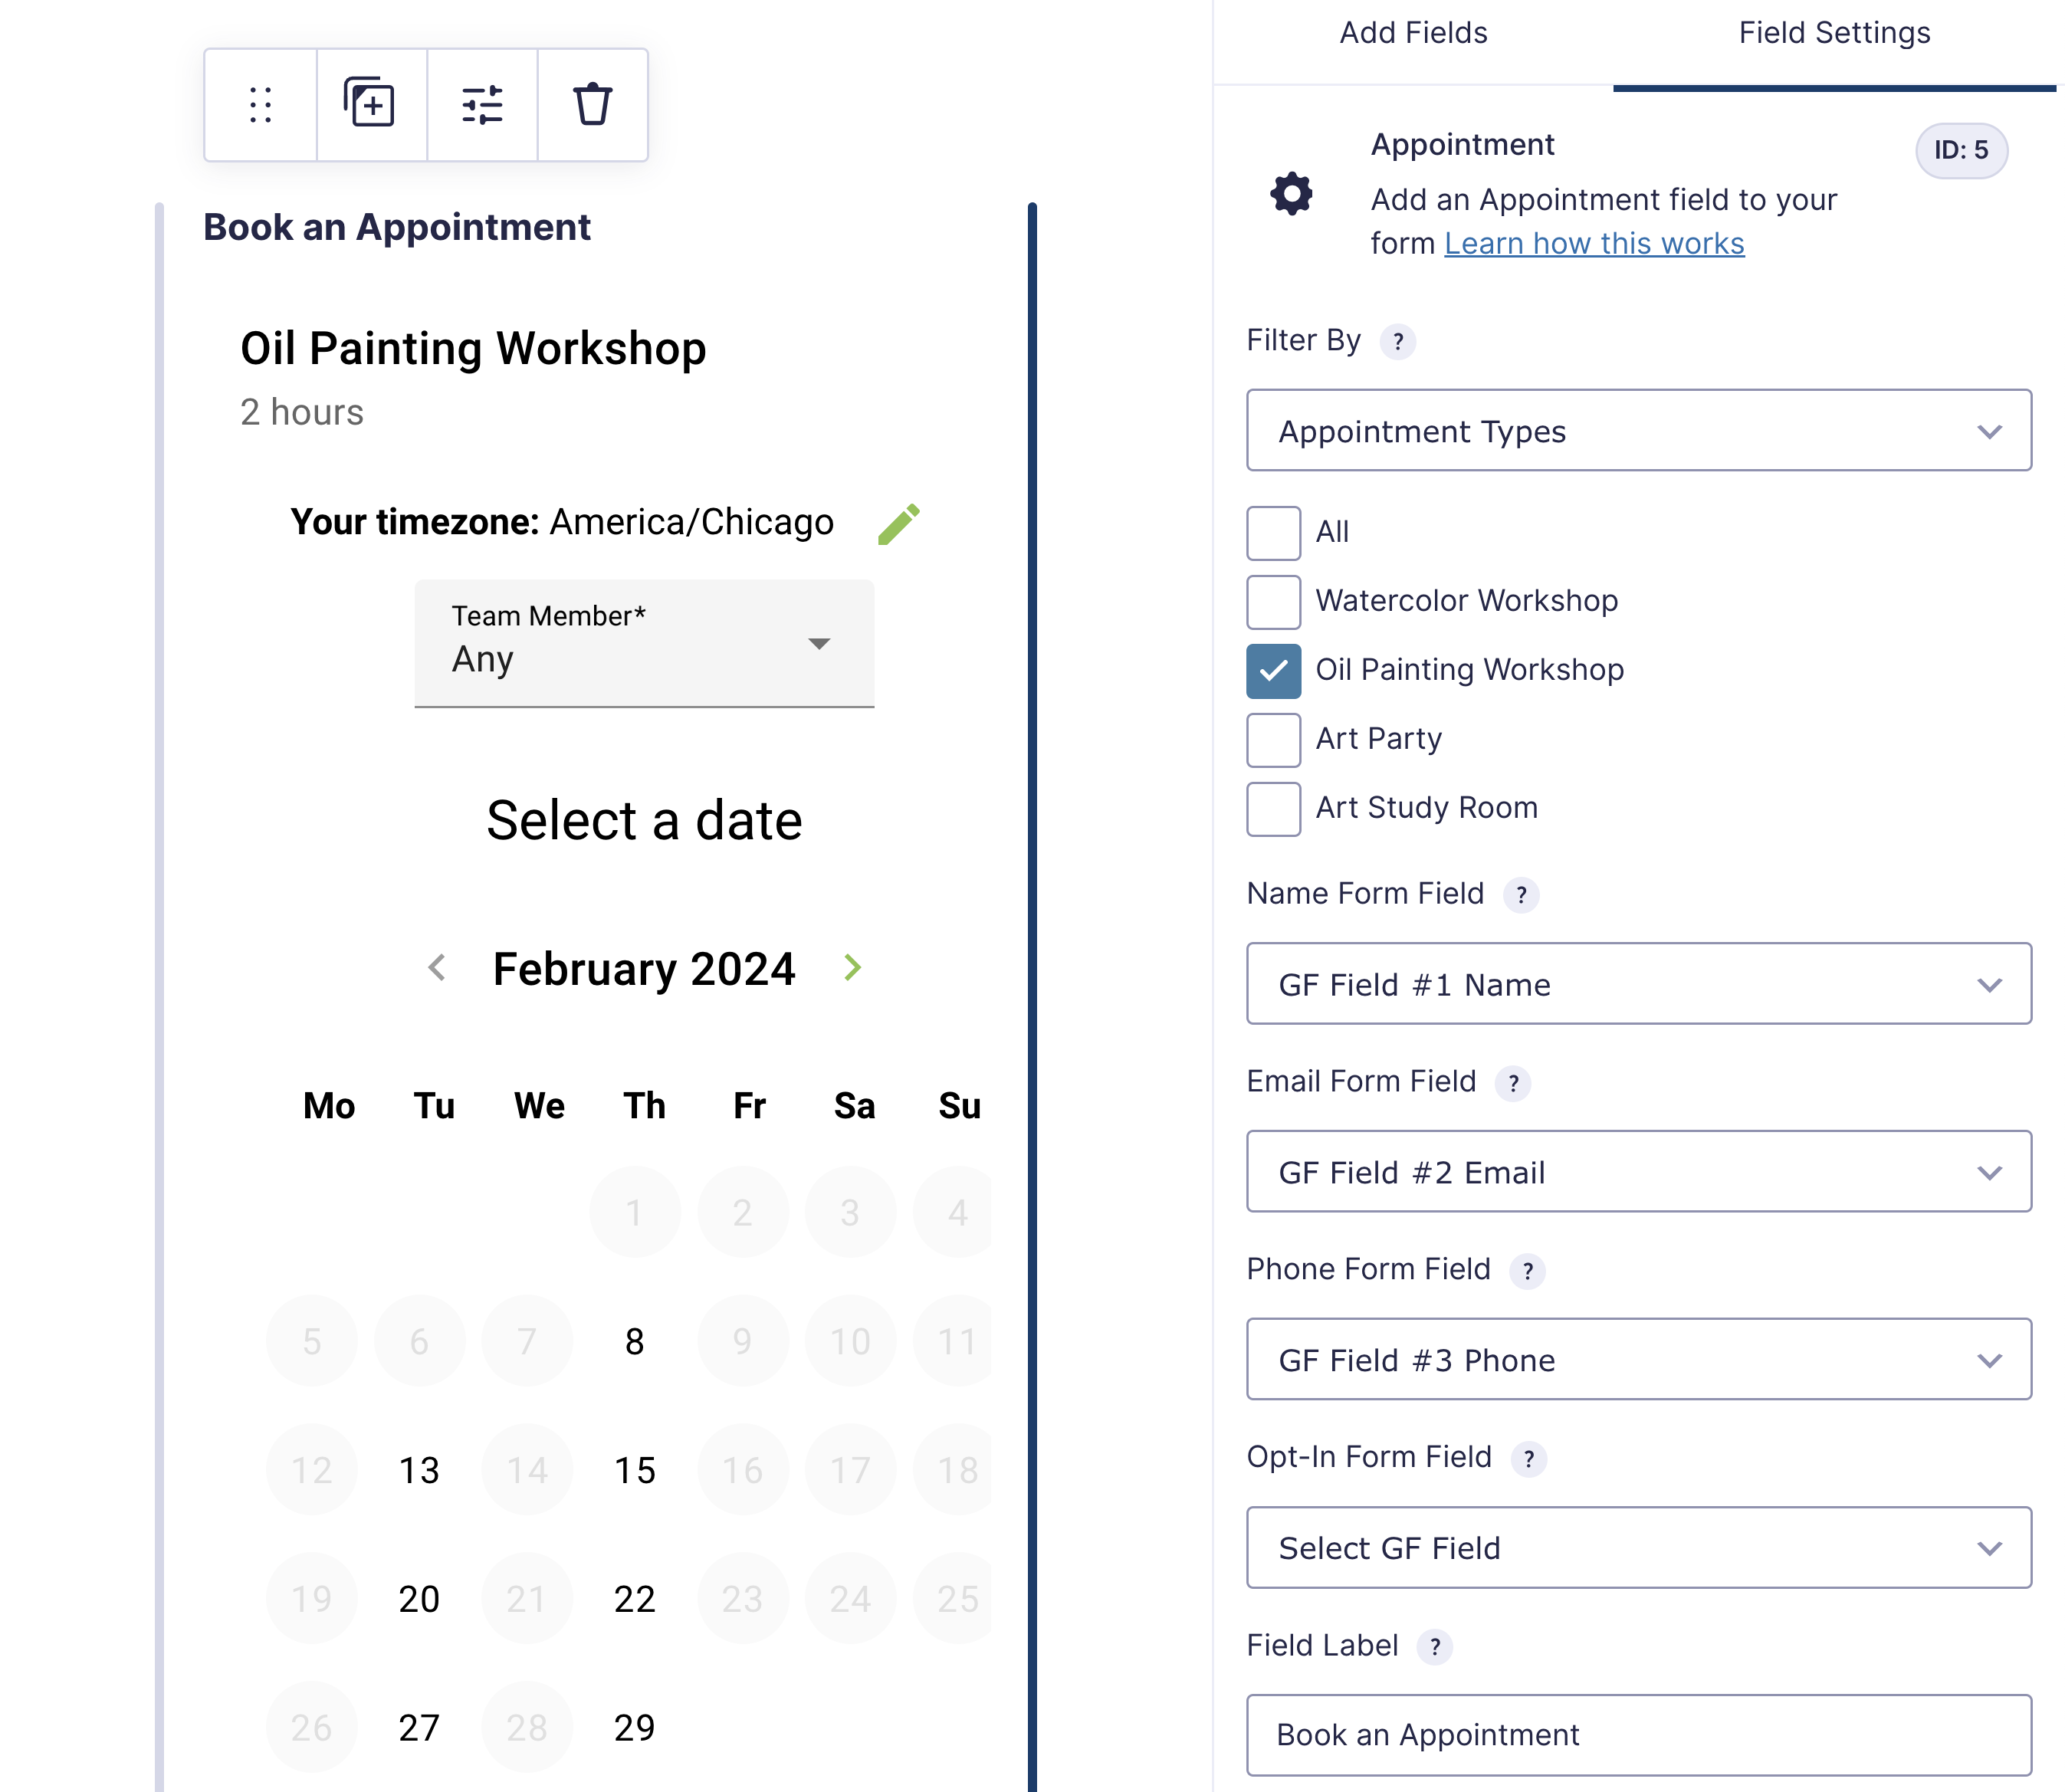Select February 8 on the calendar
Image resolution: width=2065 pixels, height=1792 pixels.
634,1341
